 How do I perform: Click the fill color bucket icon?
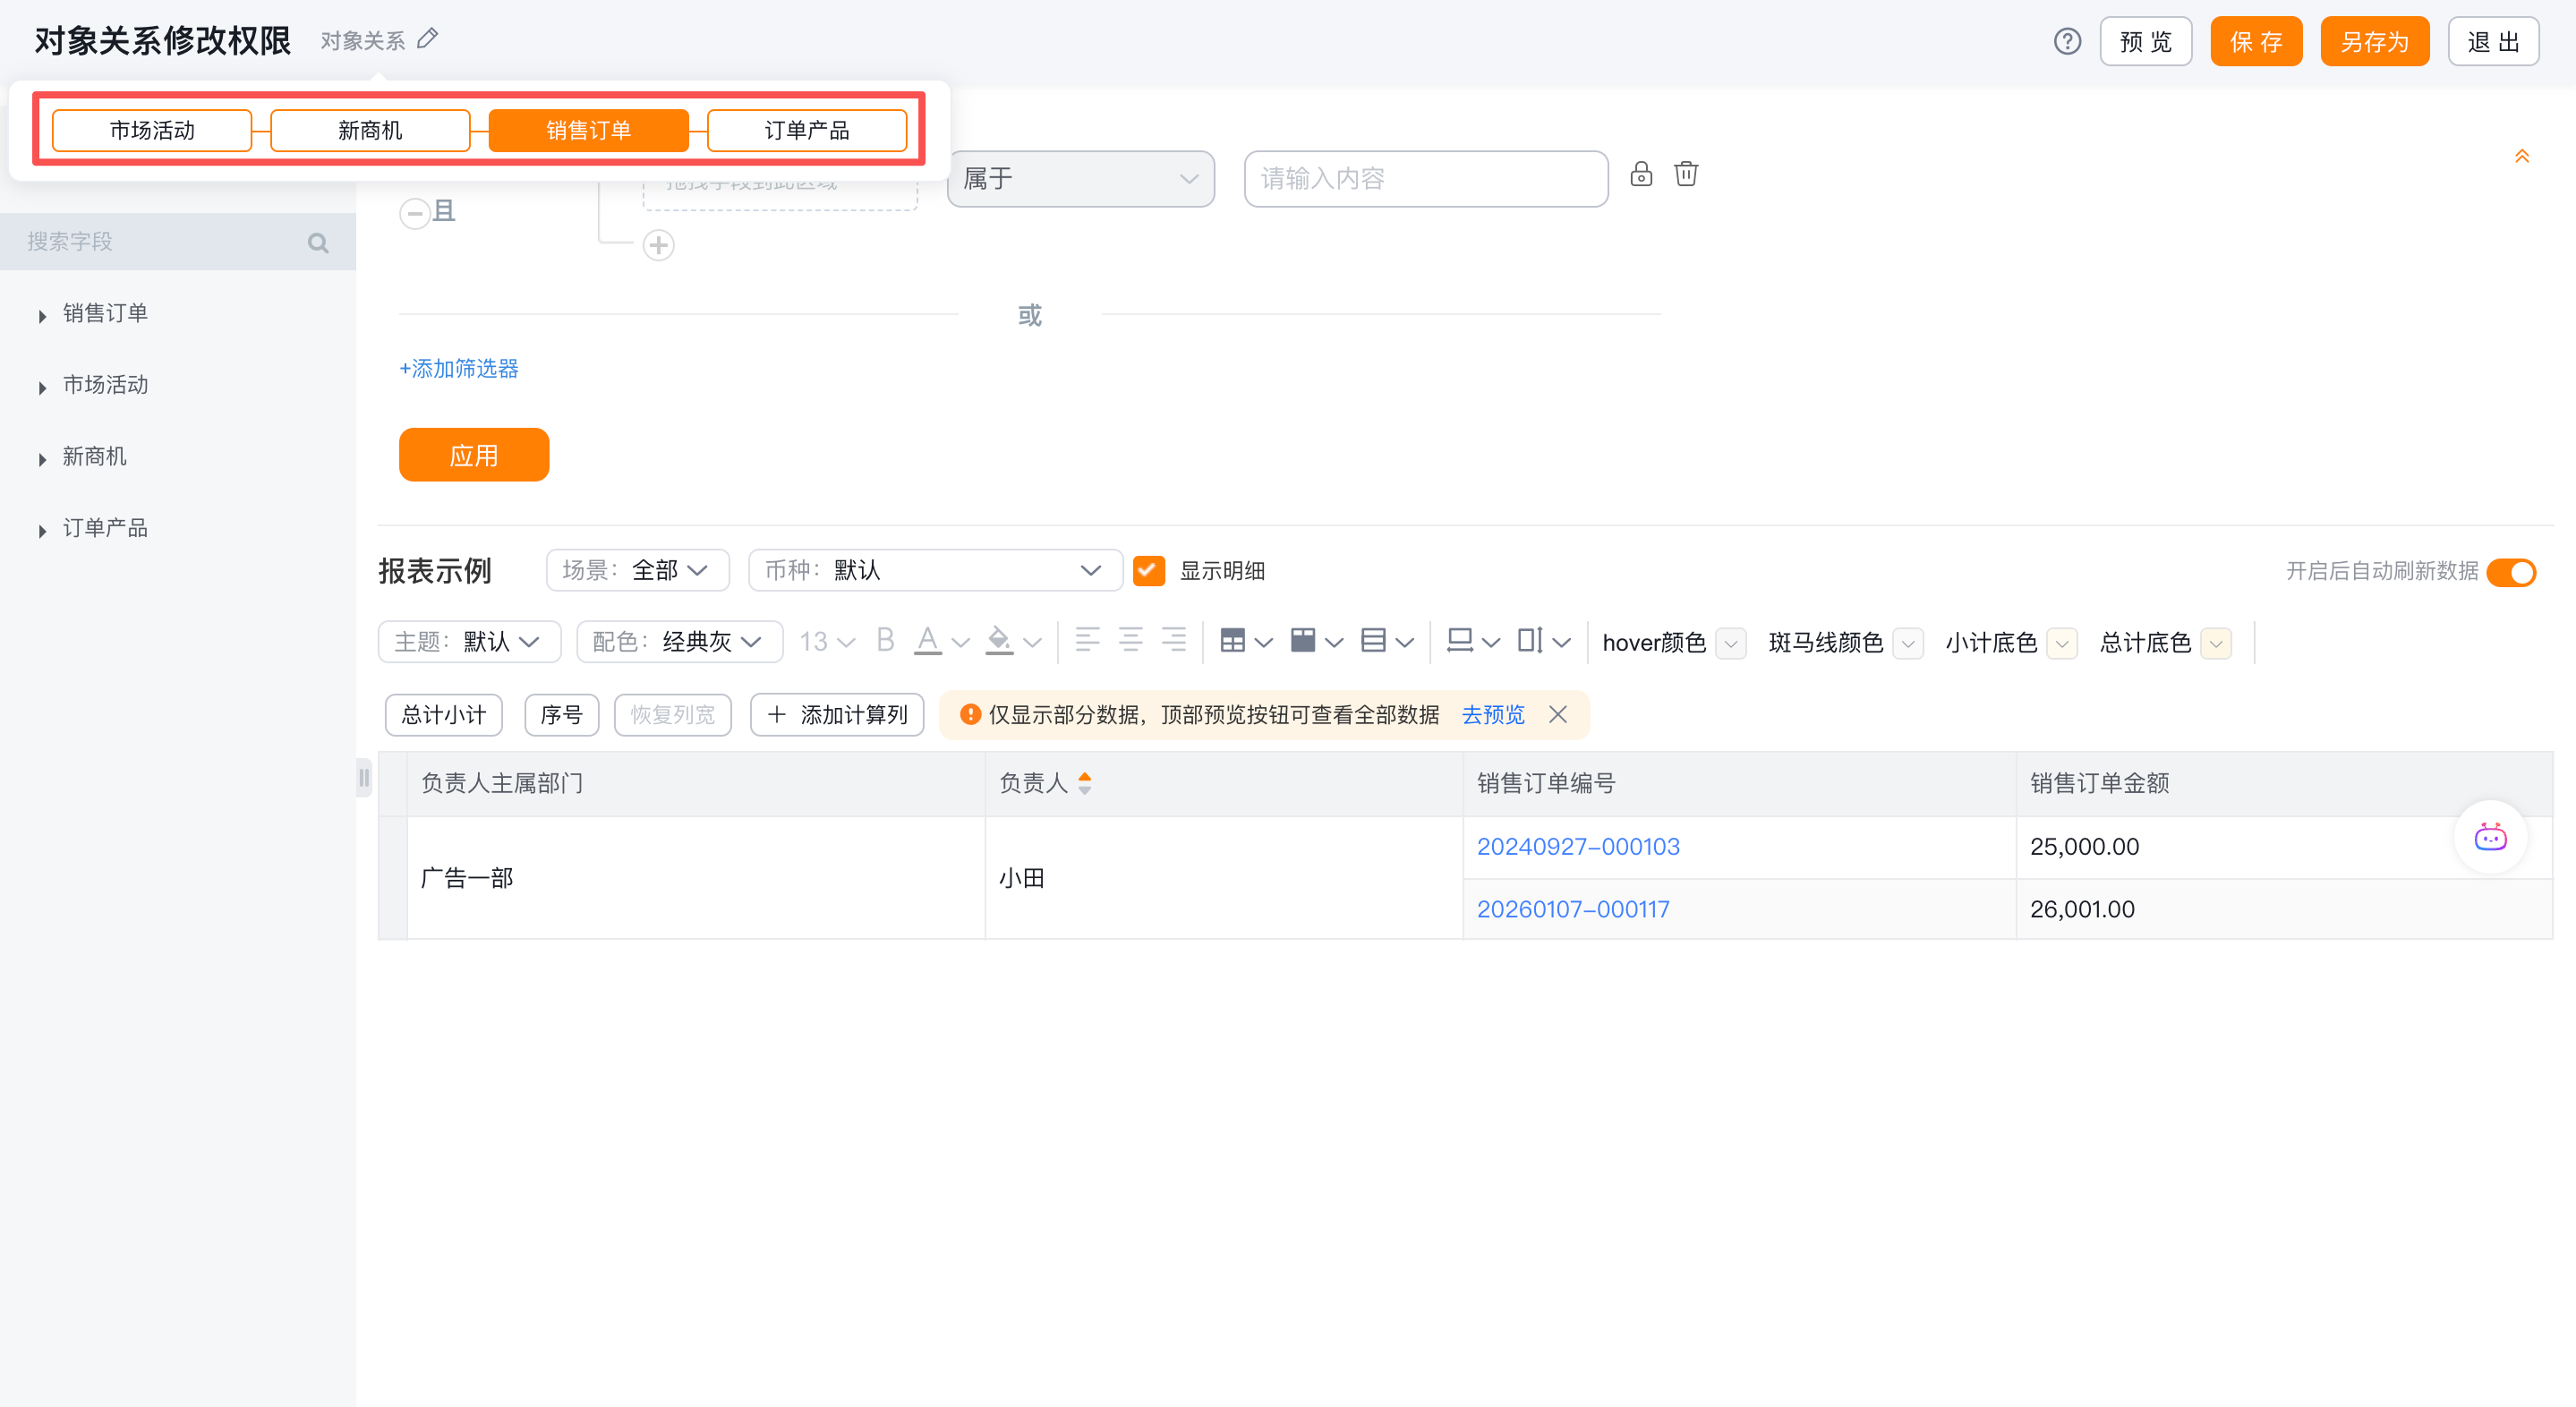tap(999, 641)
